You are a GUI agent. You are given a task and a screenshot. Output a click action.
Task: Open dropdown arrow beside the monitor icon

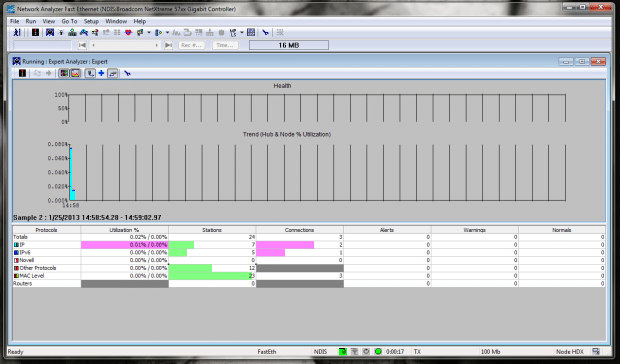pos(149,32)
